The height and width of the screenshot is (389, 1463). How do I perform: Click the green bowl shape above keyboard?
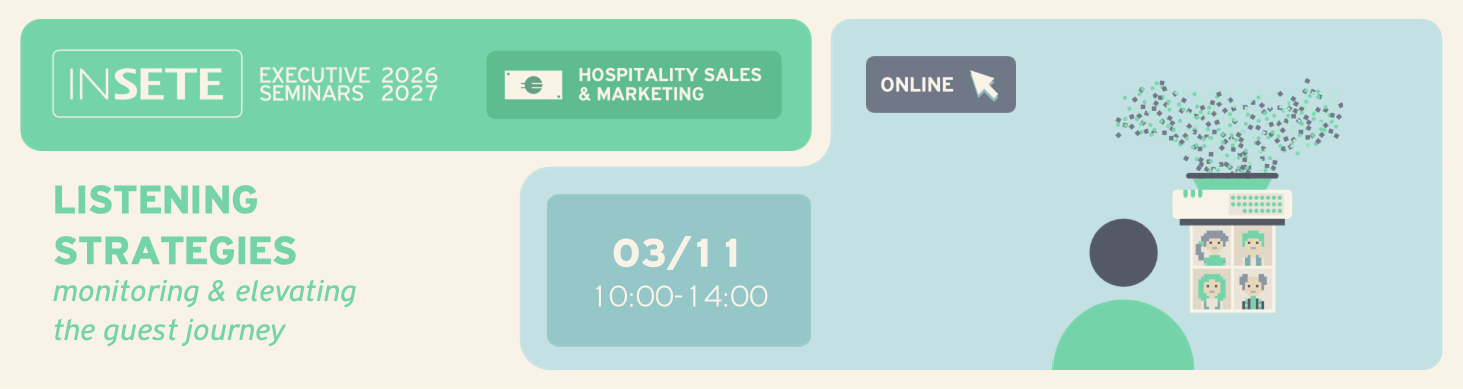coord(1232,181)
